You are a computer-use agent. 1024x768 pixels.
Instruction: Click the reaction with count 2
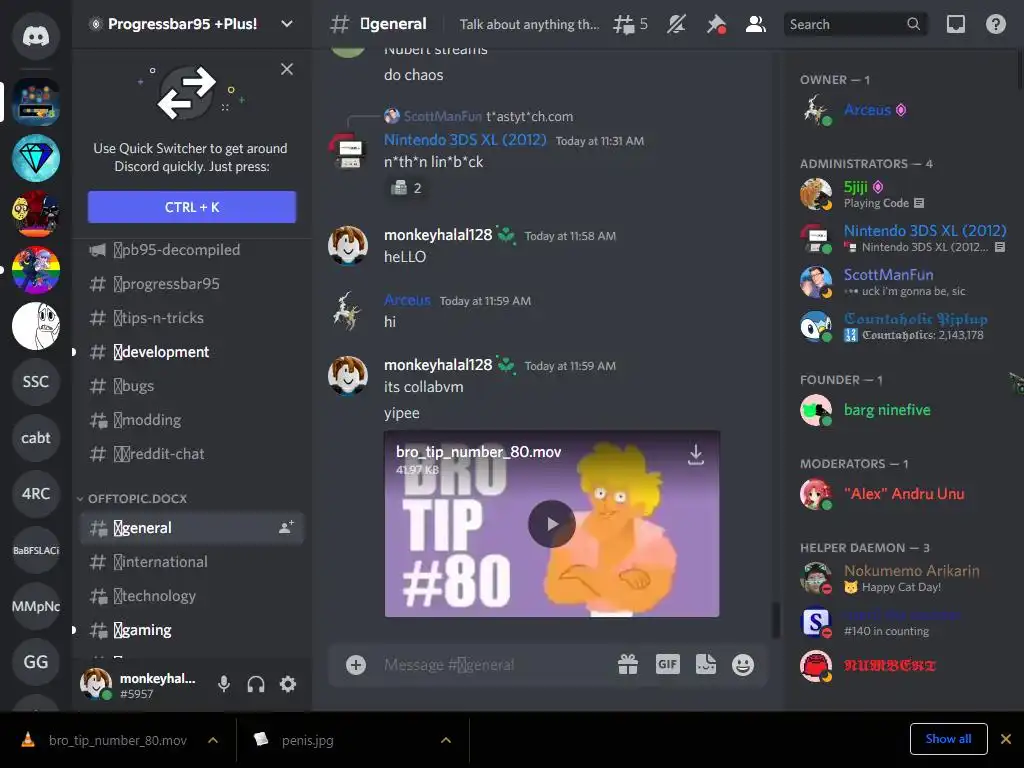click(x=406, y=188)
